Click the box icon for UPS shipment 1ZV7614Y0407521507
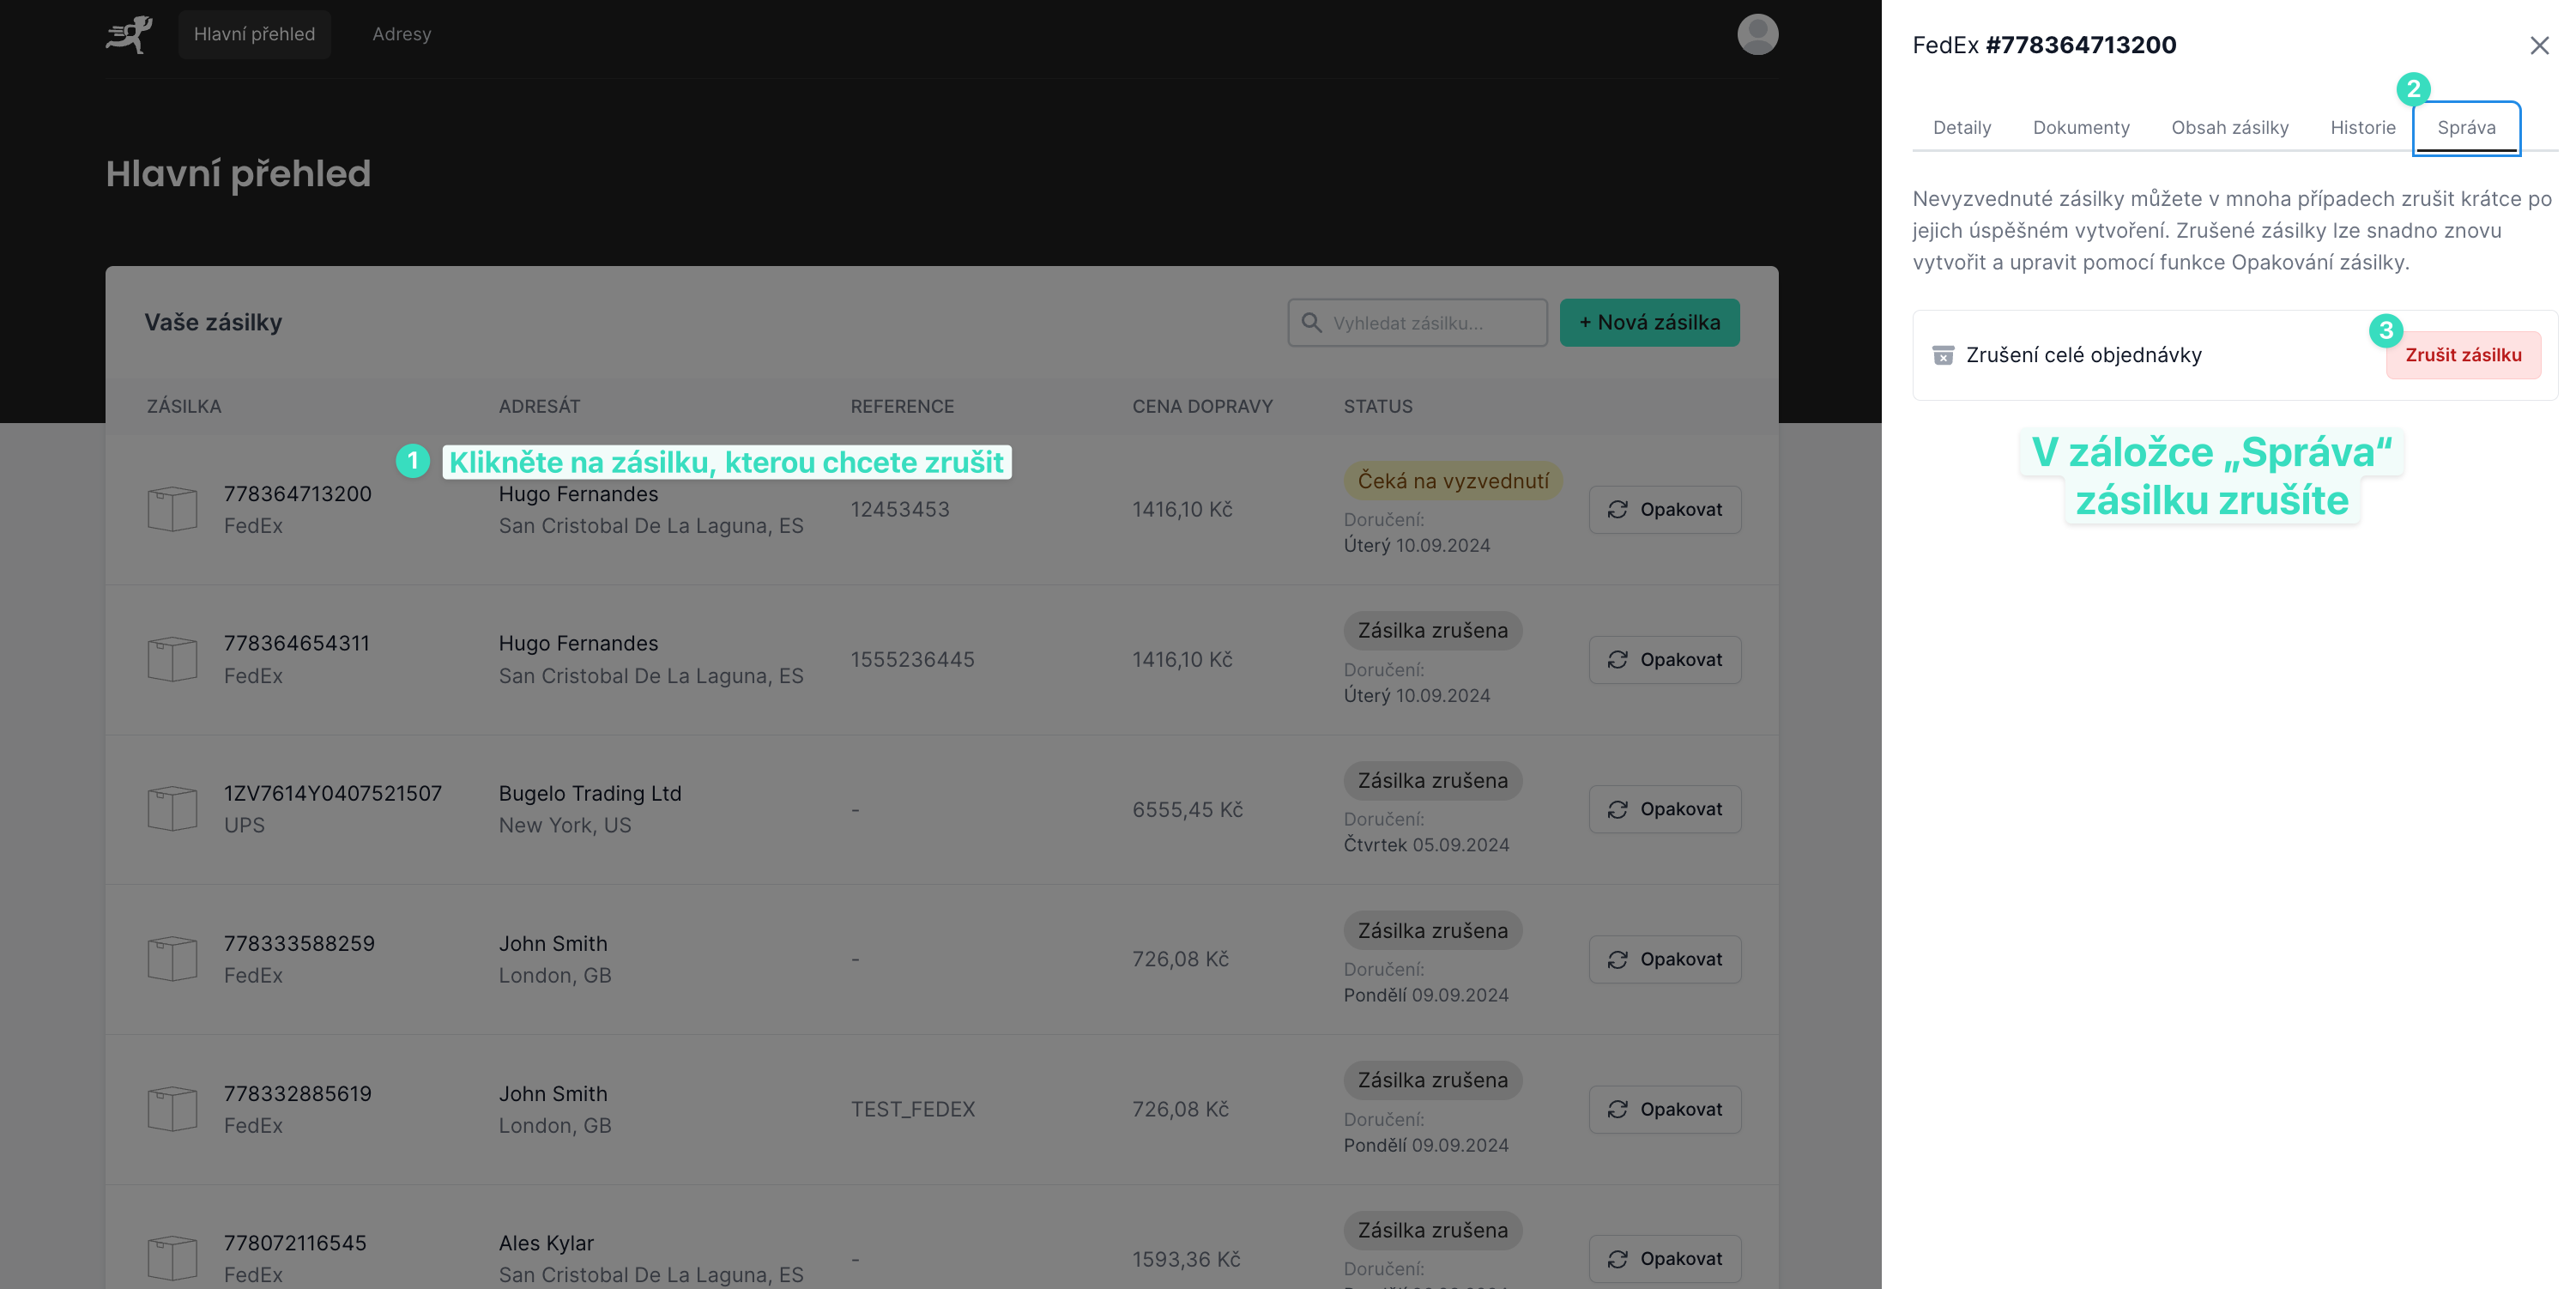This screenshot has height=1289, width=2576. [172, 809]
